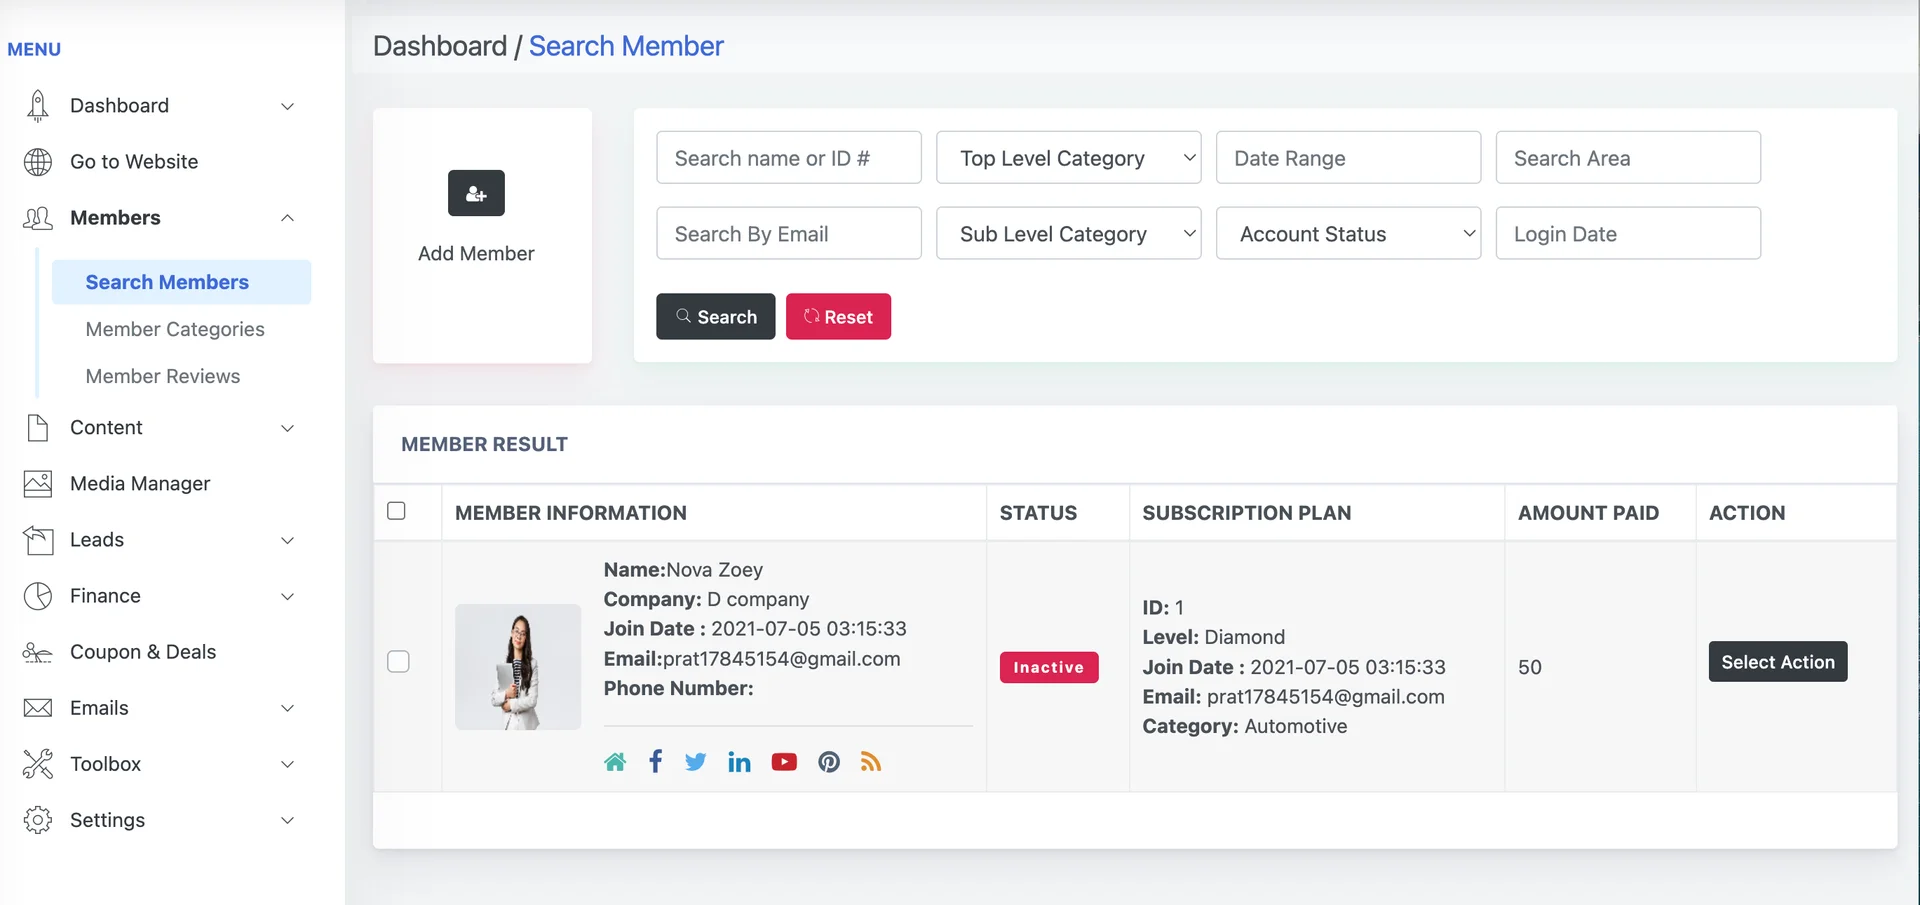Click the member's Facebook icon
This screenshot has height=905, width=1920.
(655, 761)
